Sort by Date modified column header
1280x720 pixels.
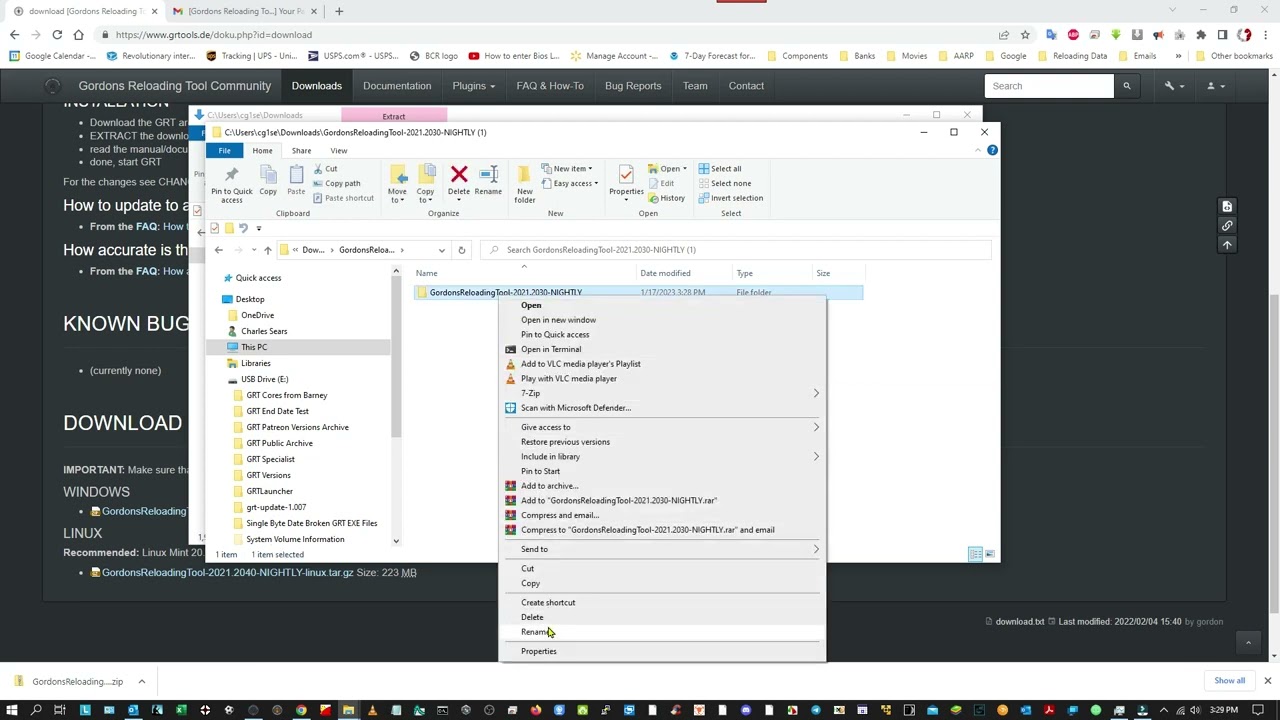665,273
